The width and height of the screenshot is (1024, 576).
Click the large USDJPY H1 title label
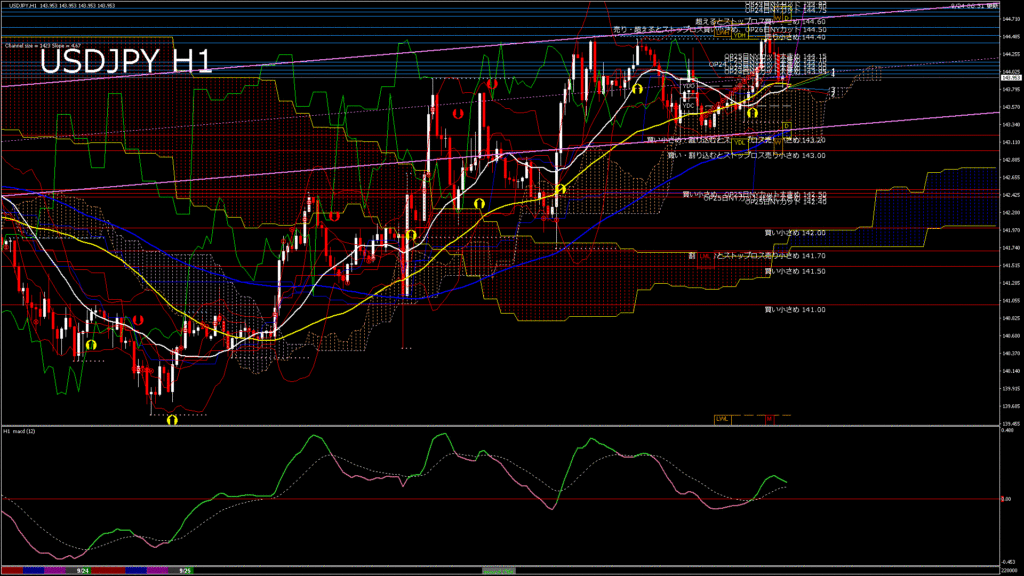pos(125,63)
